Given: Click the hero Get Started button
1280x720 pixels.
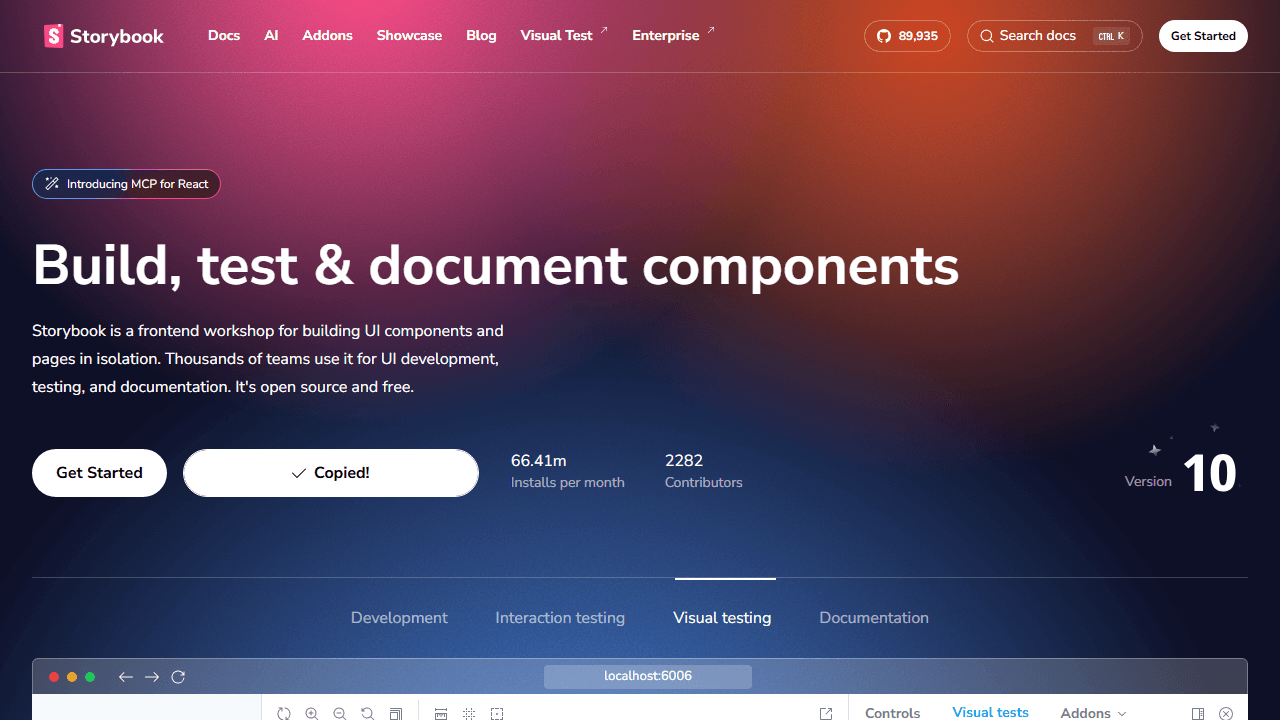Looking at the screenshot, I should click(99, 473).
